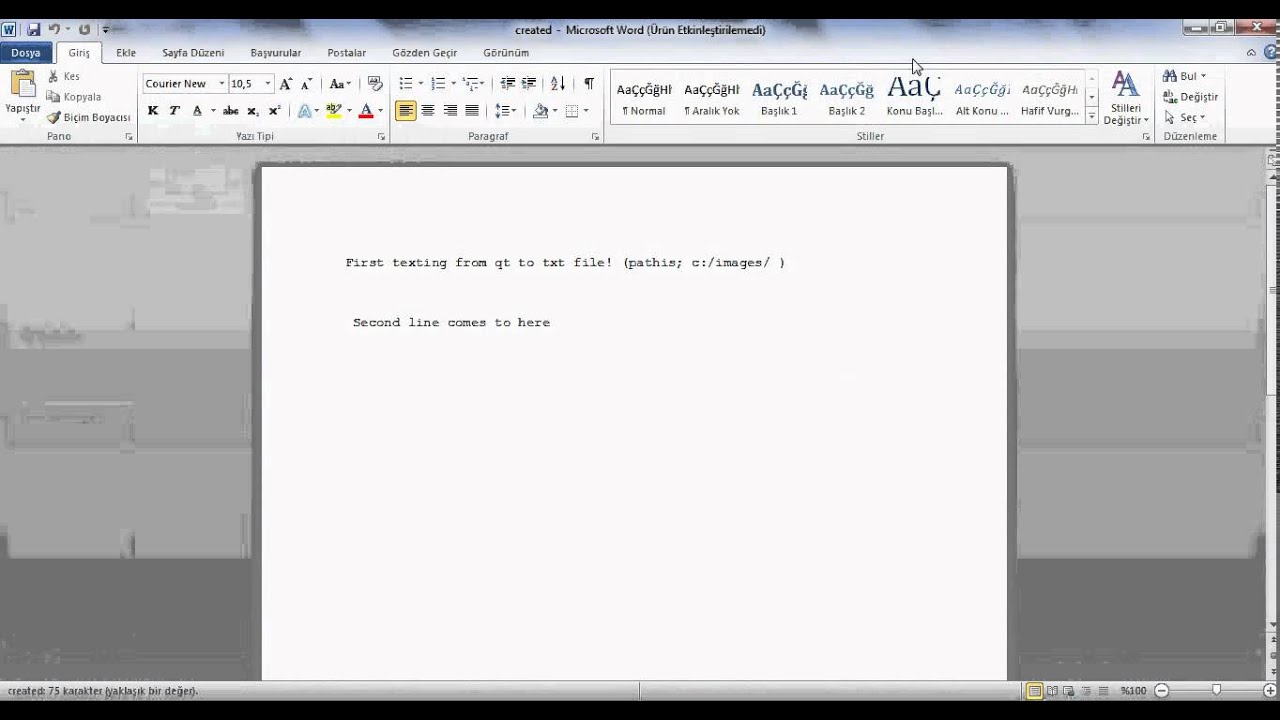This screenshot has width=1280, height=720.
Task: Toggle subscript x₂ formatting
Action: 252,111
